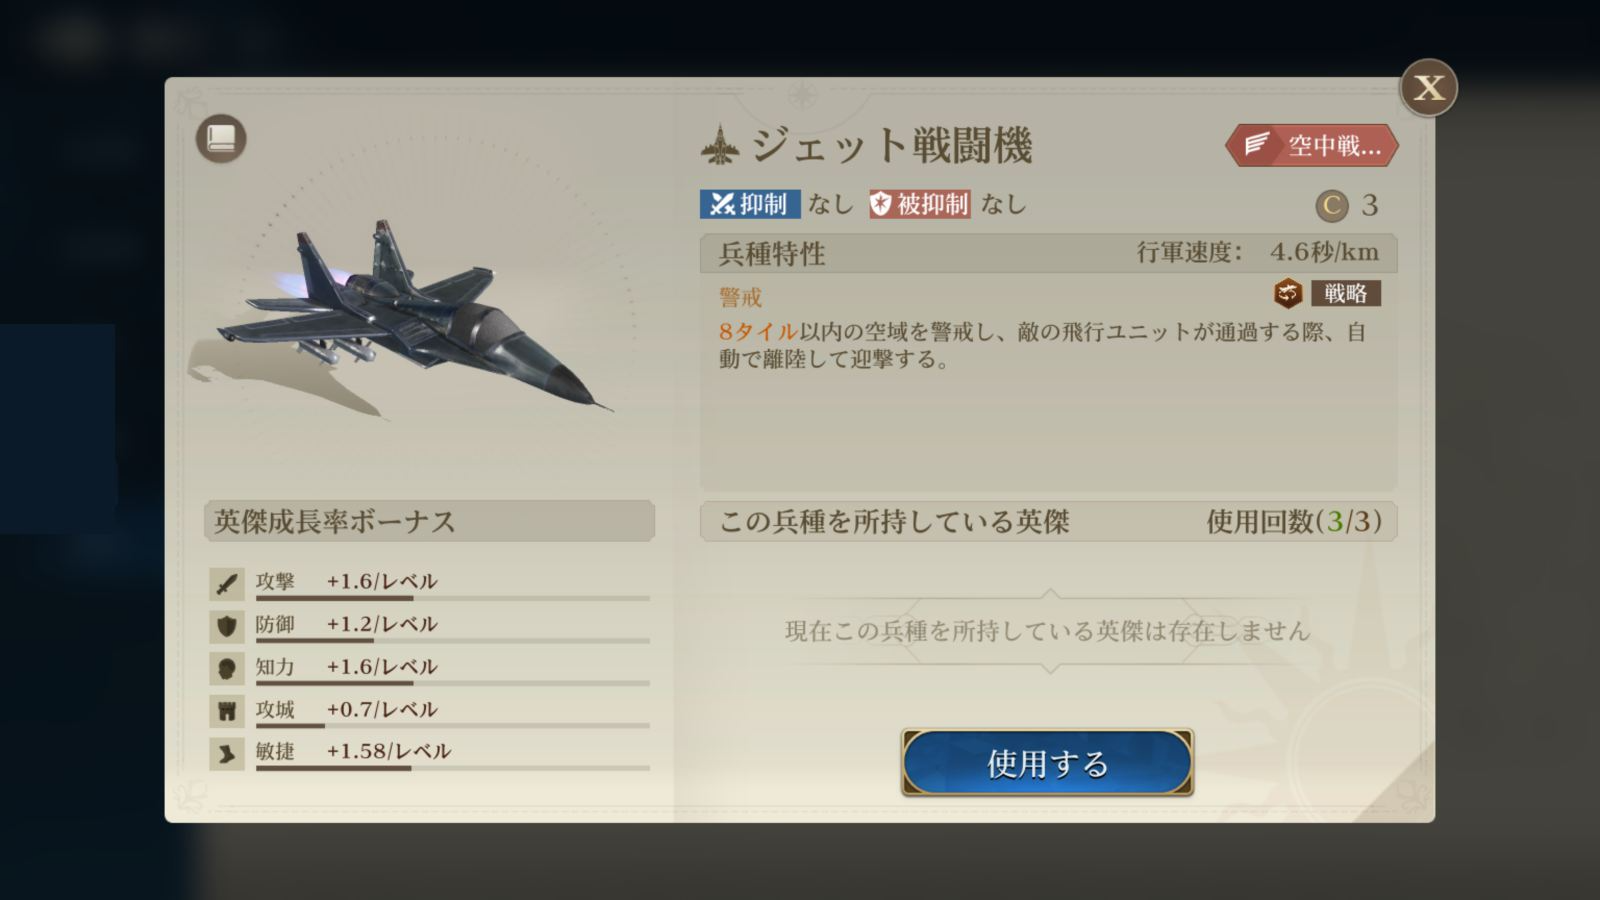The height and width of the screenshot is (900, 1600).
Task: Open the book encyclopedia icon
Action: click(x=221, y=138)
